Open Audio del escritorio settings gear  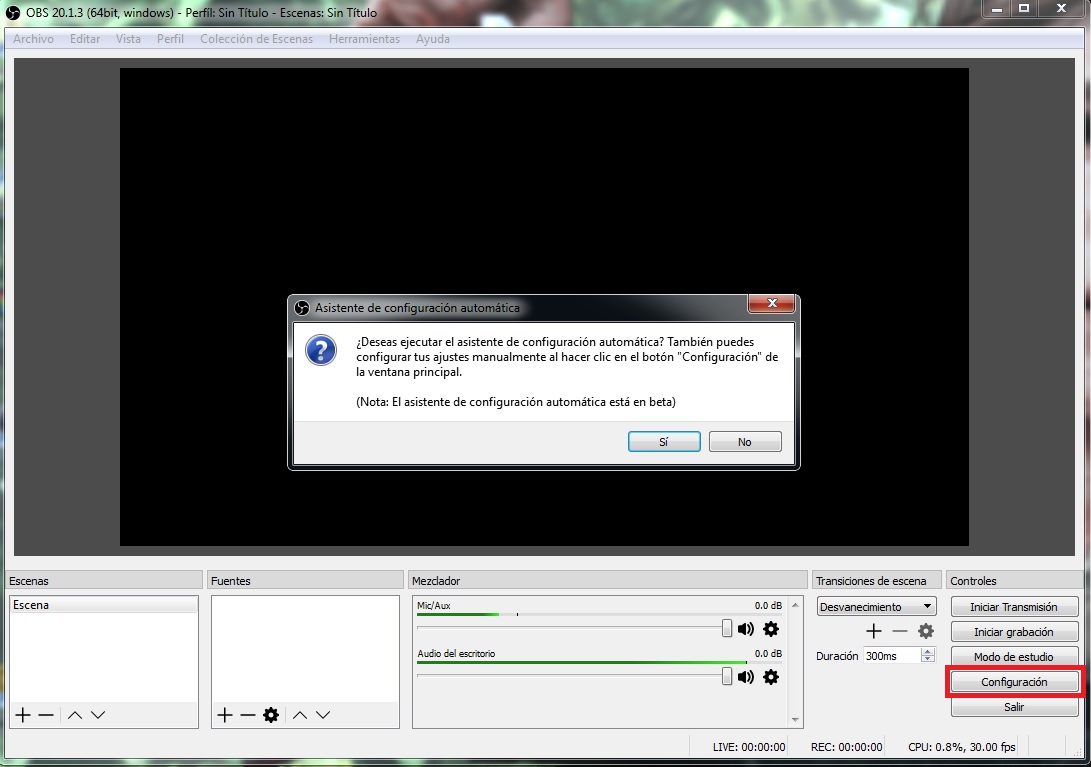tap(771, 677)
